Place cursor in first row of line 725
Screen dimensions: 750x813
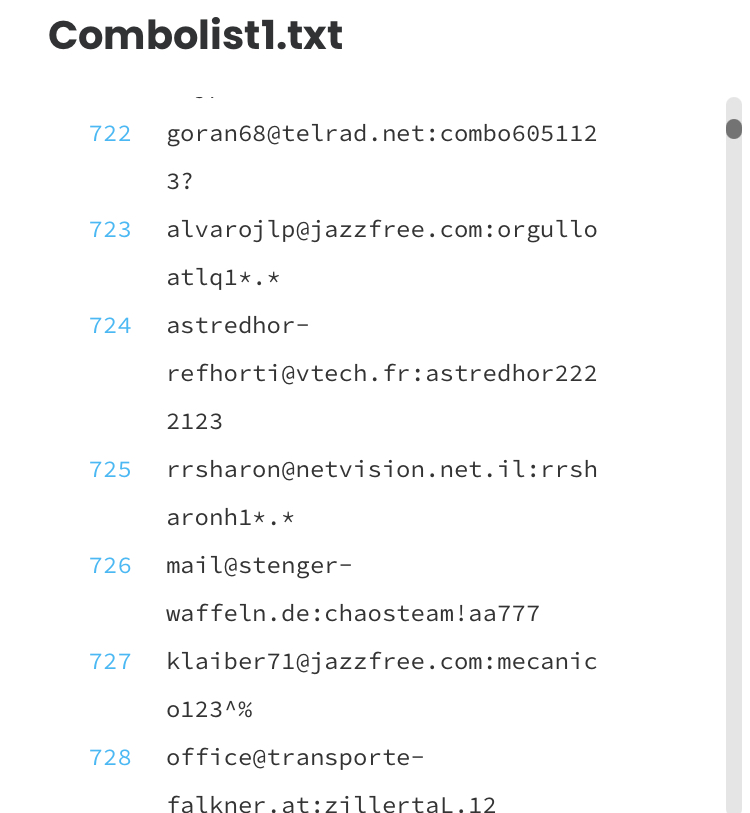[381, 470]
